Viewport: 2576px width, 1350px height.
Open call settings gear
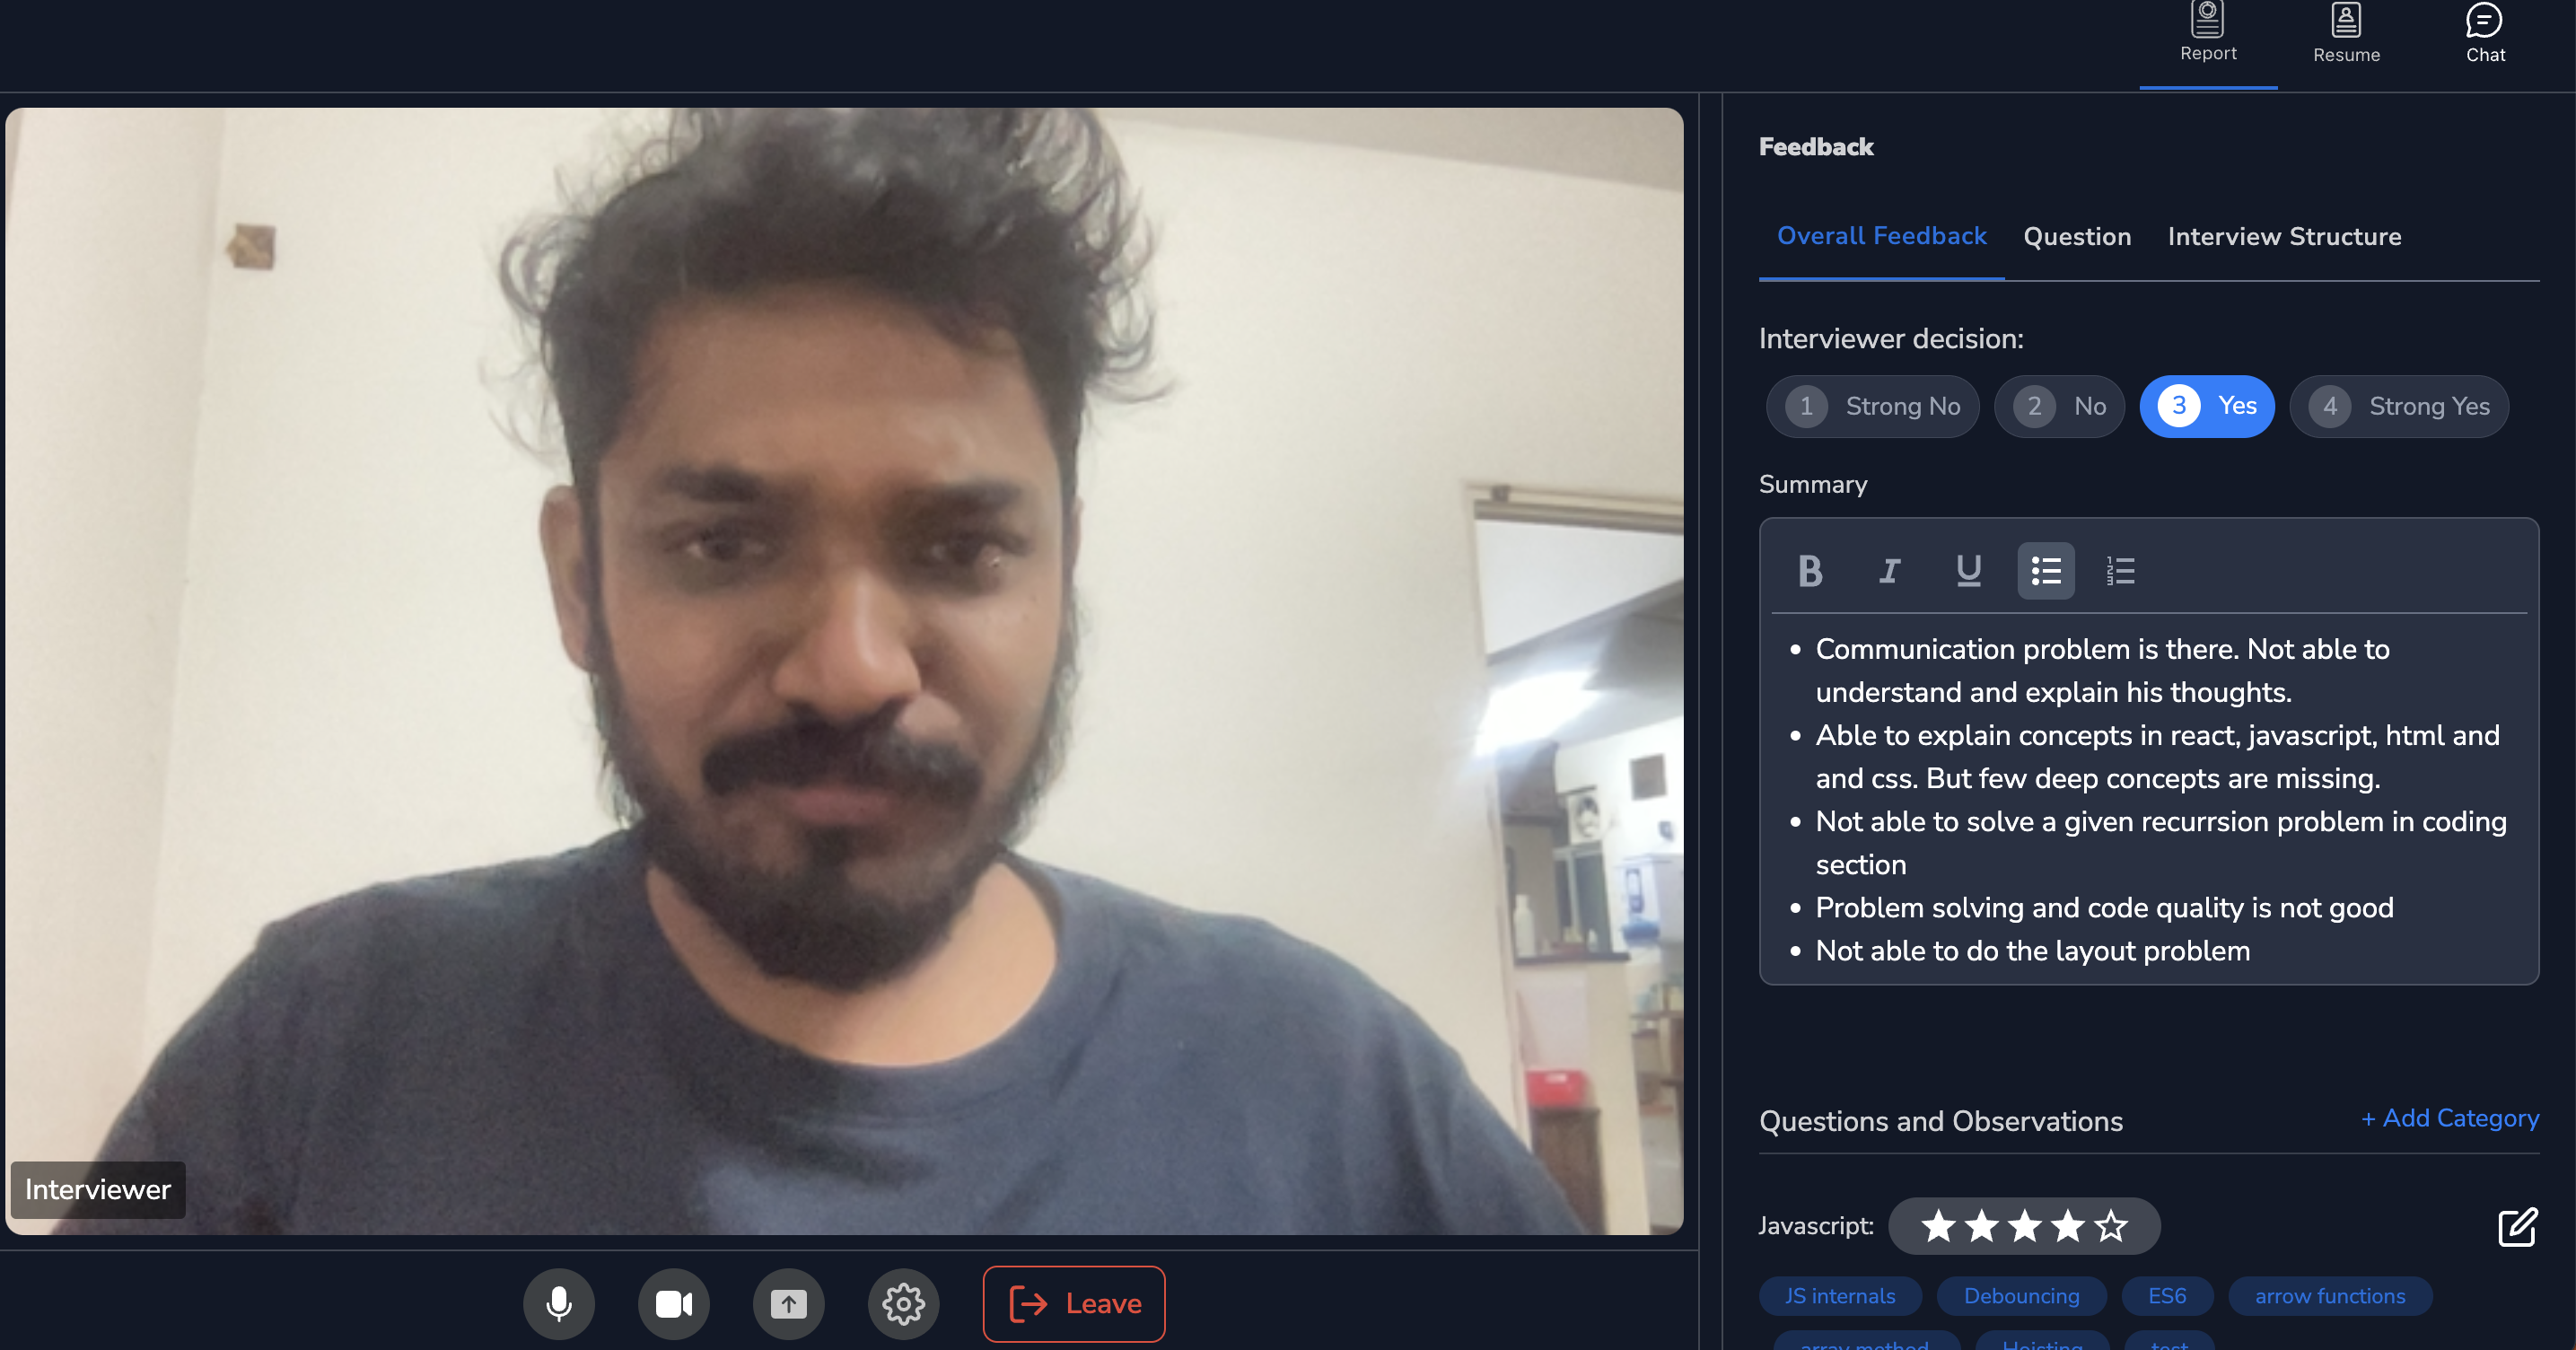click(903, 1303)
